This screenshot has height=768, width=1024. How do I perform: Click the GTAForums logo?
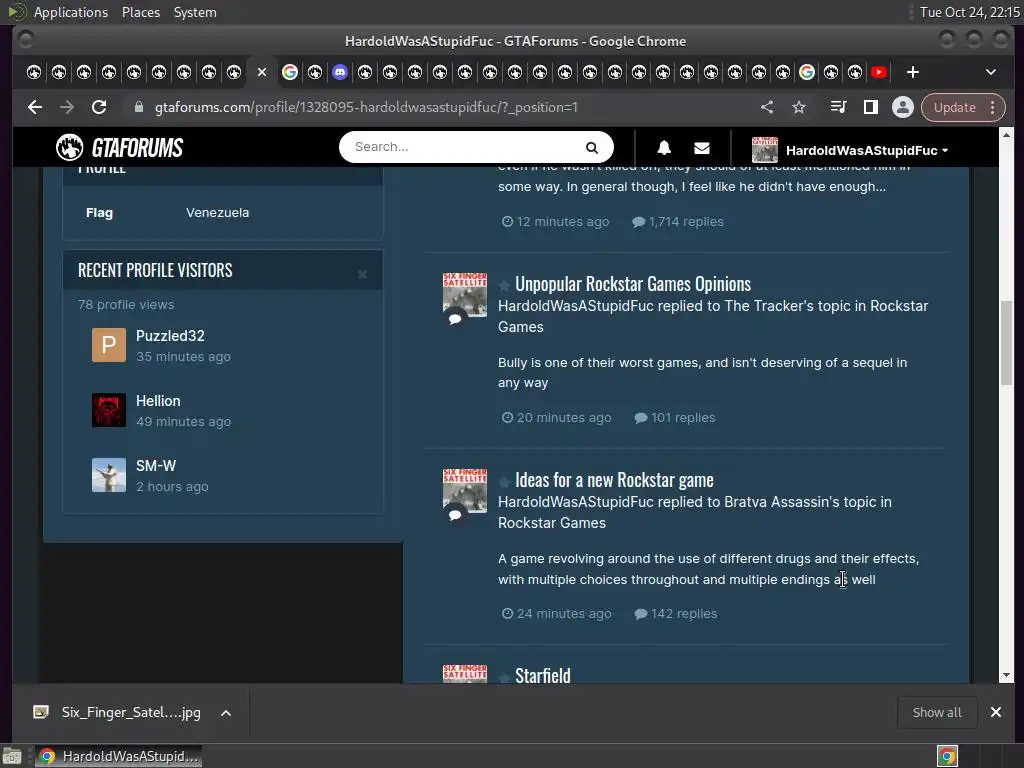(119, 148)
